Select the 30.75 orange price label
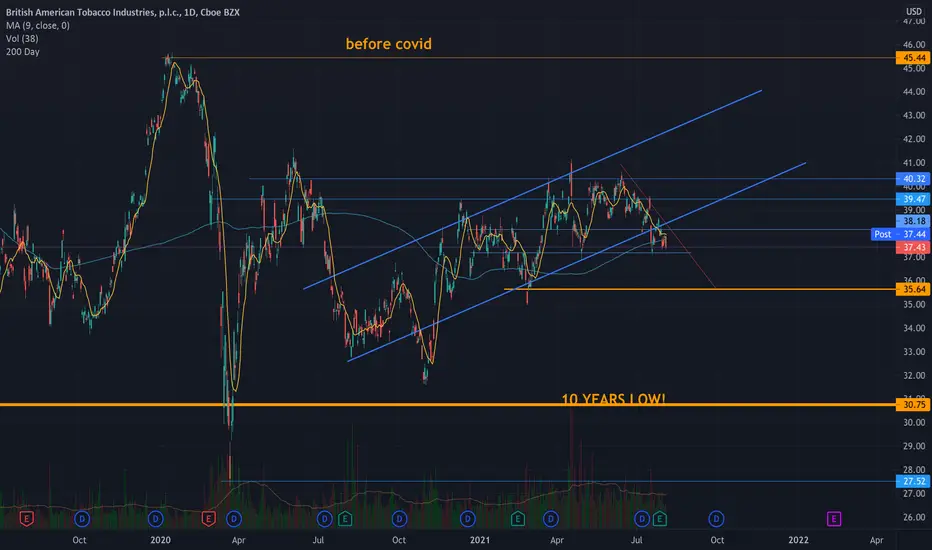 [912, 404]
